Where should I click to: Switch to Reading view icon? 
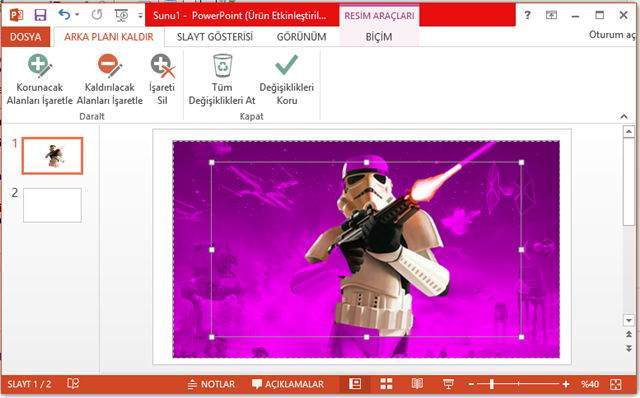(417, 384)
